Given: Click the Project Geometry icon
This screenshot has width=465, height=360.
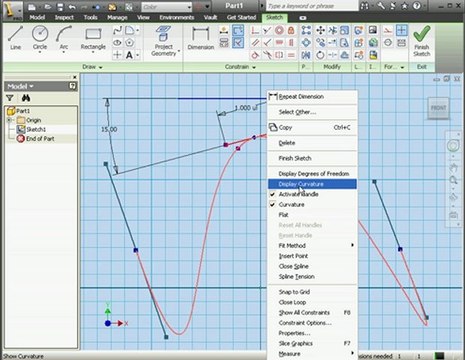Looking at the screenshot, I should tap(163, 33).
